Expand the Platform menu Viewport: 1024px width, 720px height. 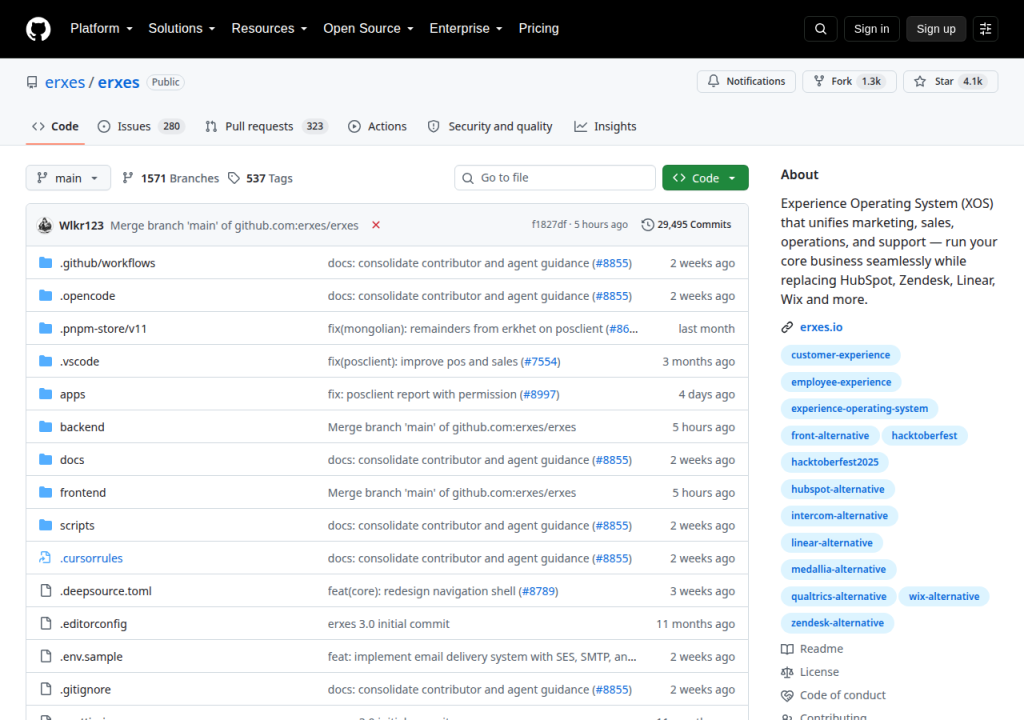point(101,29)
